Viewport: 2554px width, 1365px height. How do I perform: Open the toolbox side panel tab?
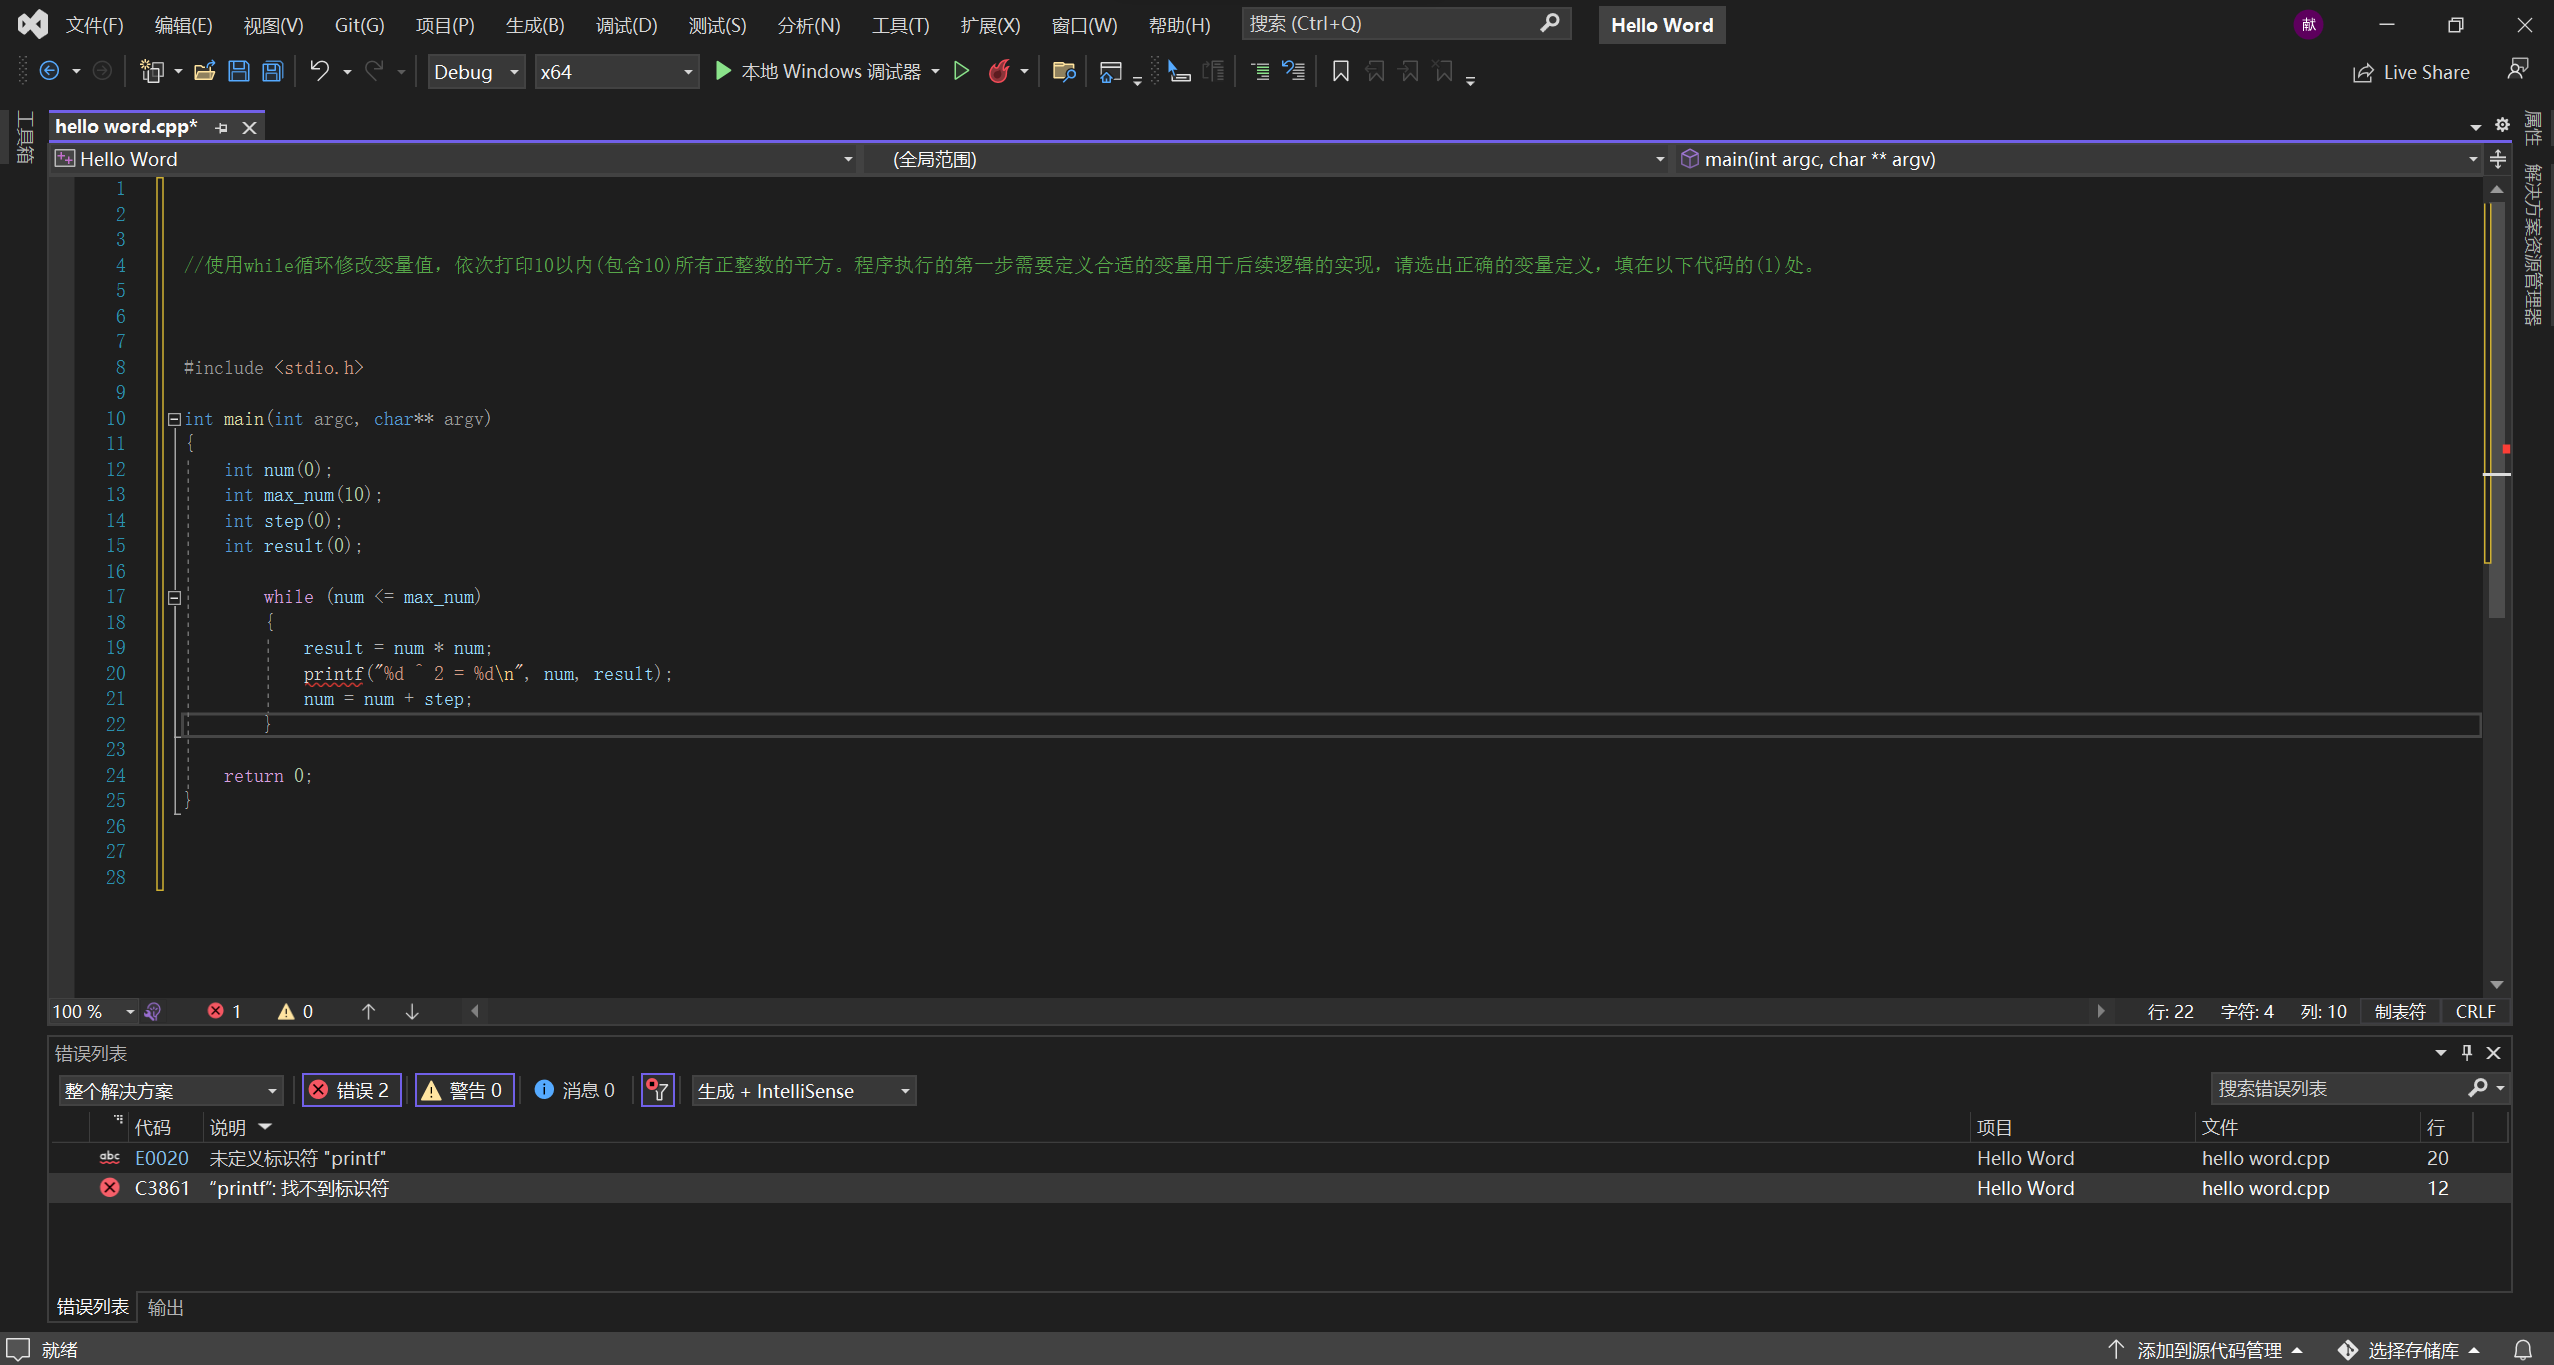[25, 137]
